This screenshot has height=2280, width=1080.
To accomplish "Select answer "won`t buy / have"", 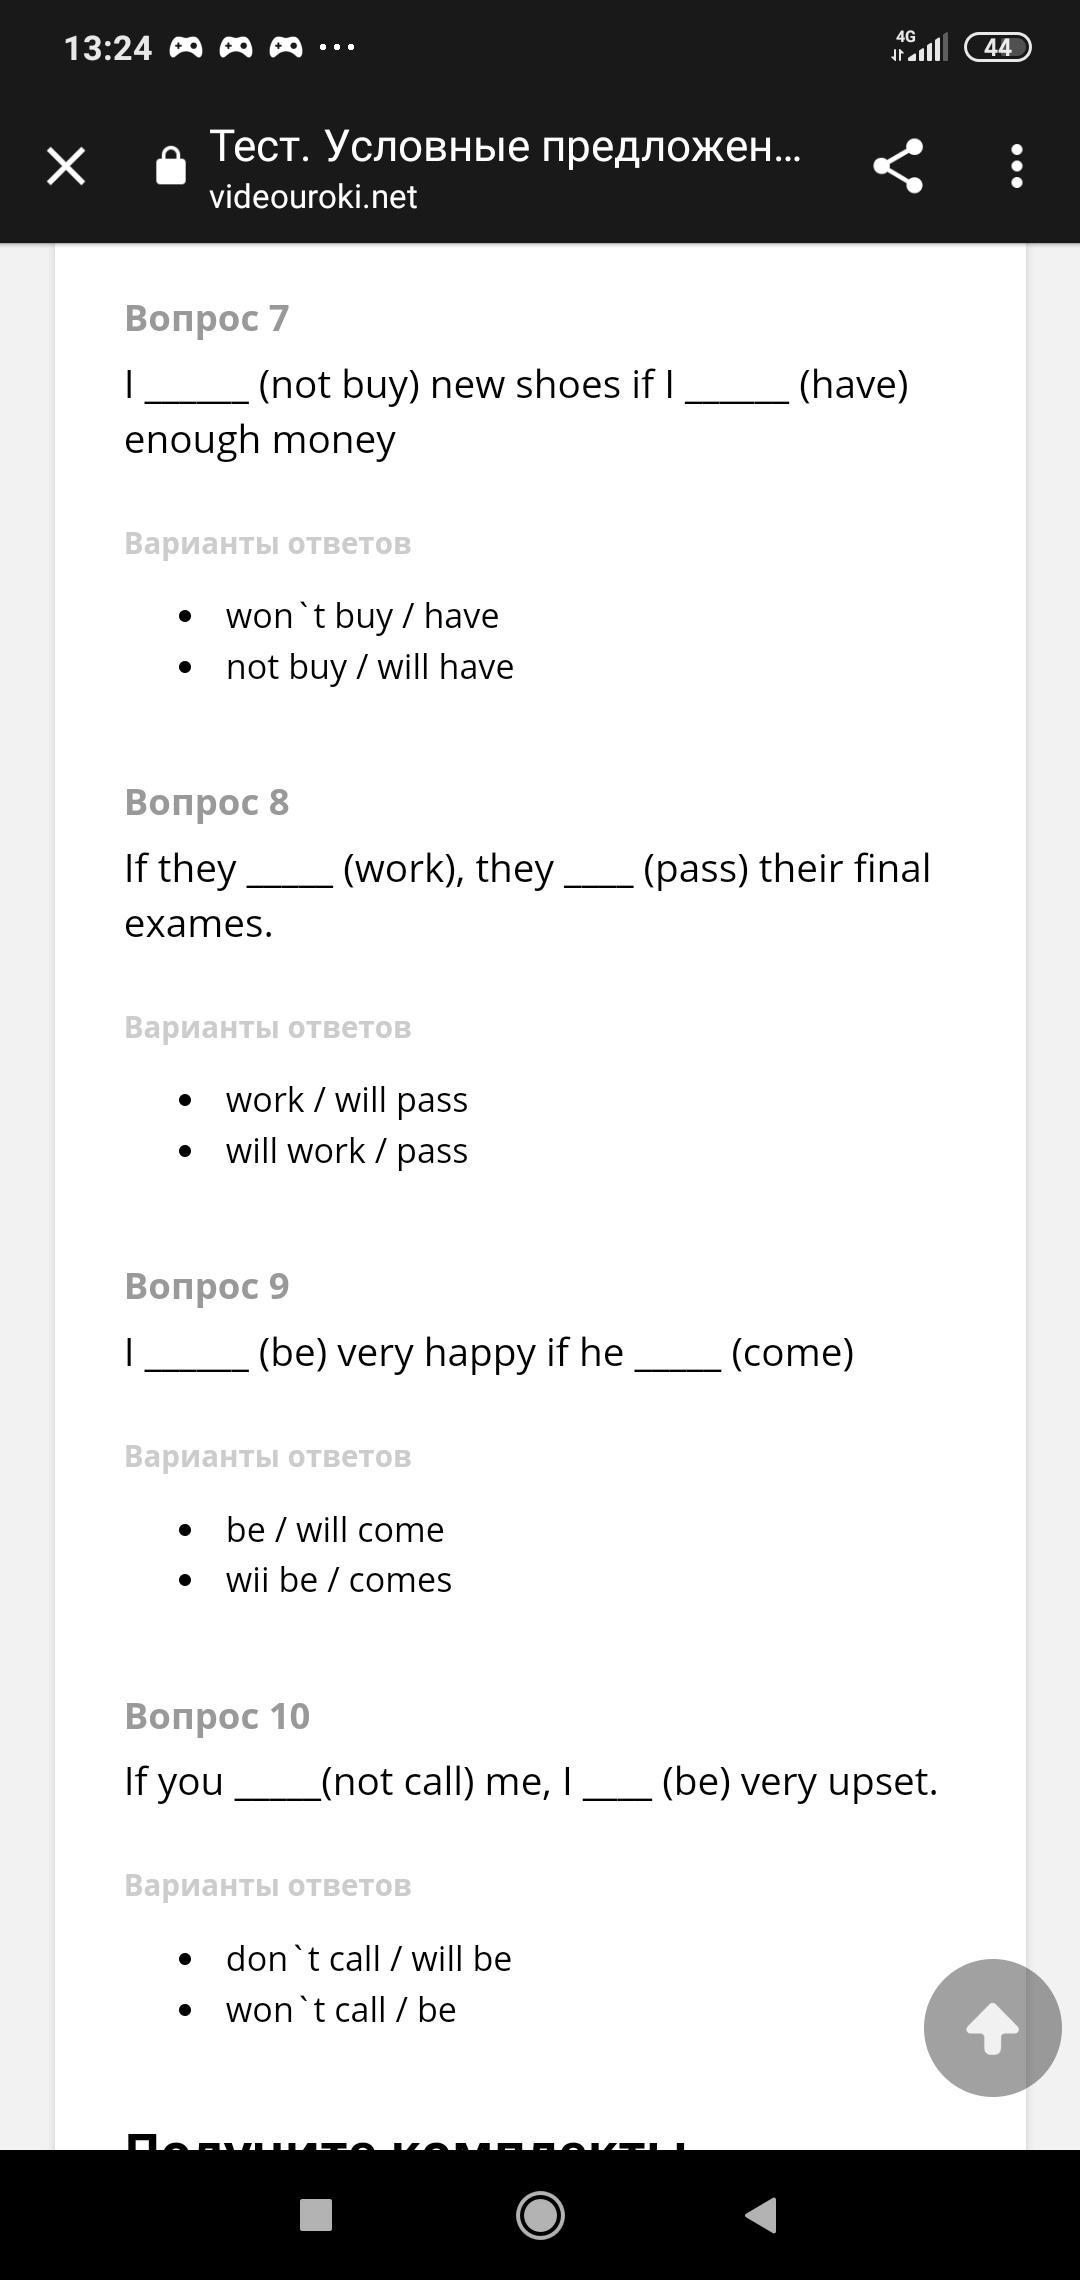I will 362,616.
